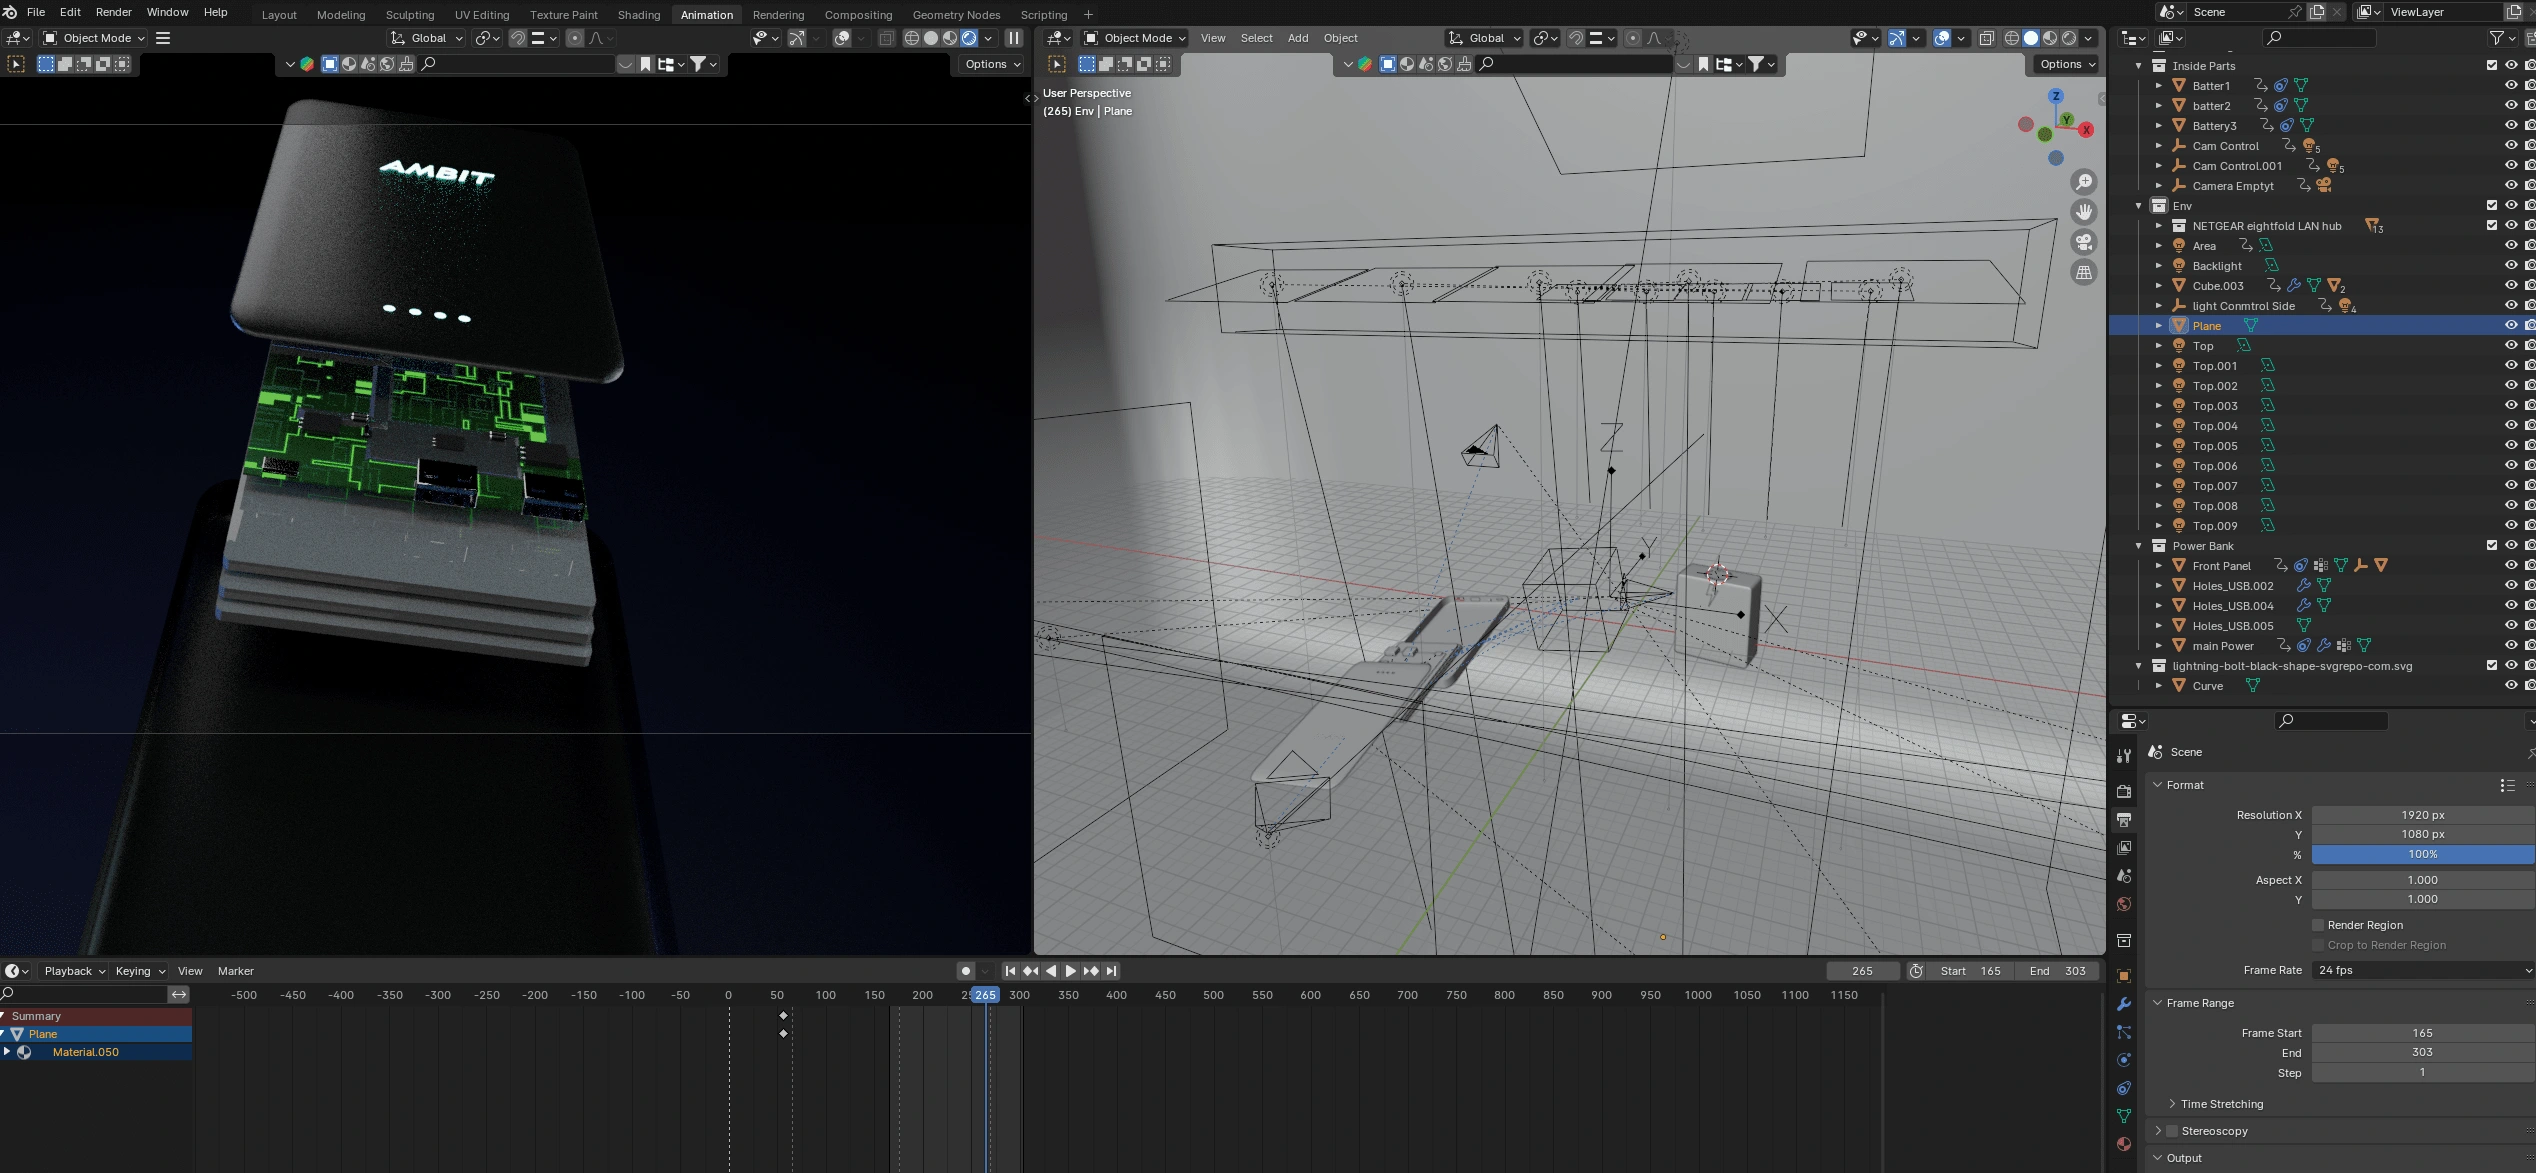This screenshot has width=2536, height=1173.
Task: Hide the Plane object with eye icon
Action: pos(2510,326)
